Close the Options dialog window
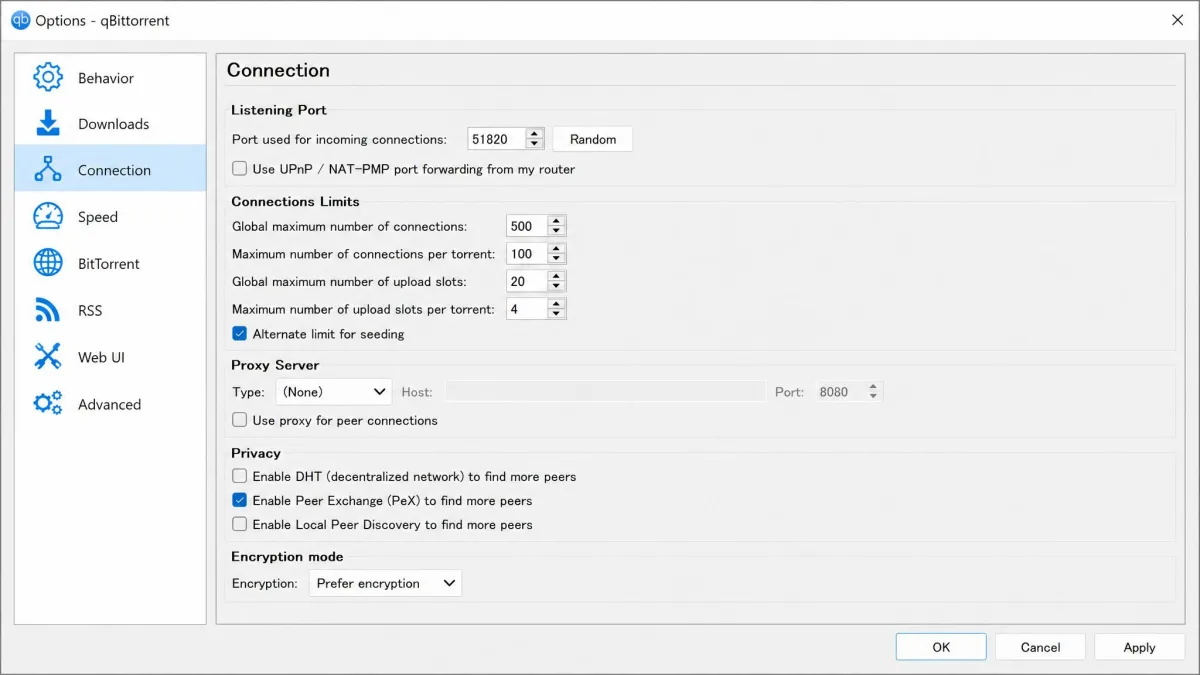Viewport: 1200px width, 675px height. tap(1177, 20)
